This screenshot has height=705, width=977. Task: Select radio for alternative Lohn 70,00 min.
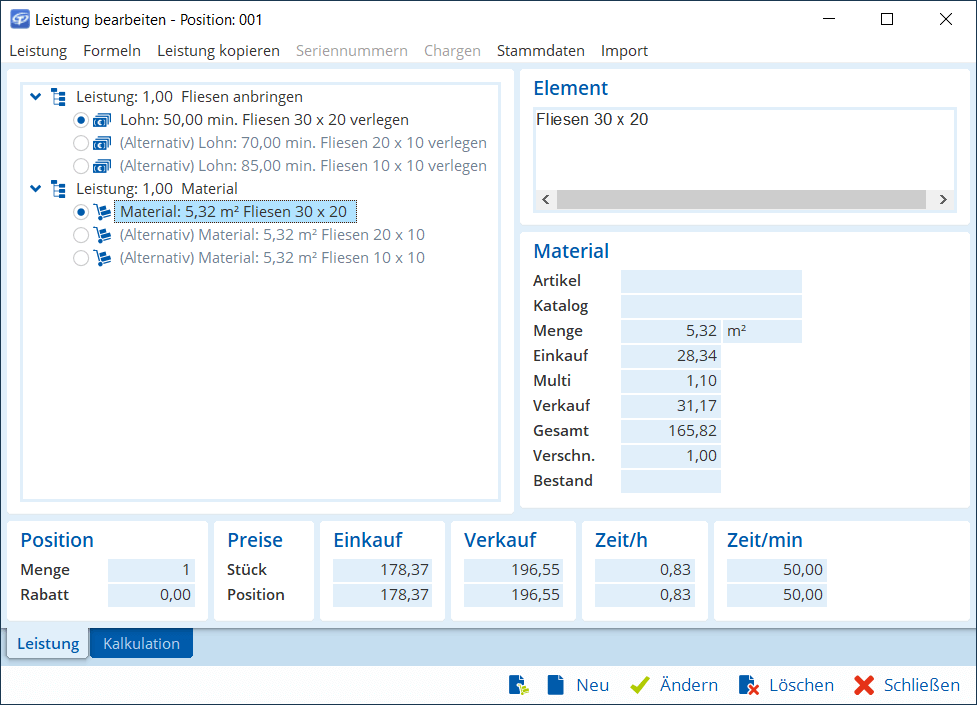pyautogui.click(x=81, y=143)
